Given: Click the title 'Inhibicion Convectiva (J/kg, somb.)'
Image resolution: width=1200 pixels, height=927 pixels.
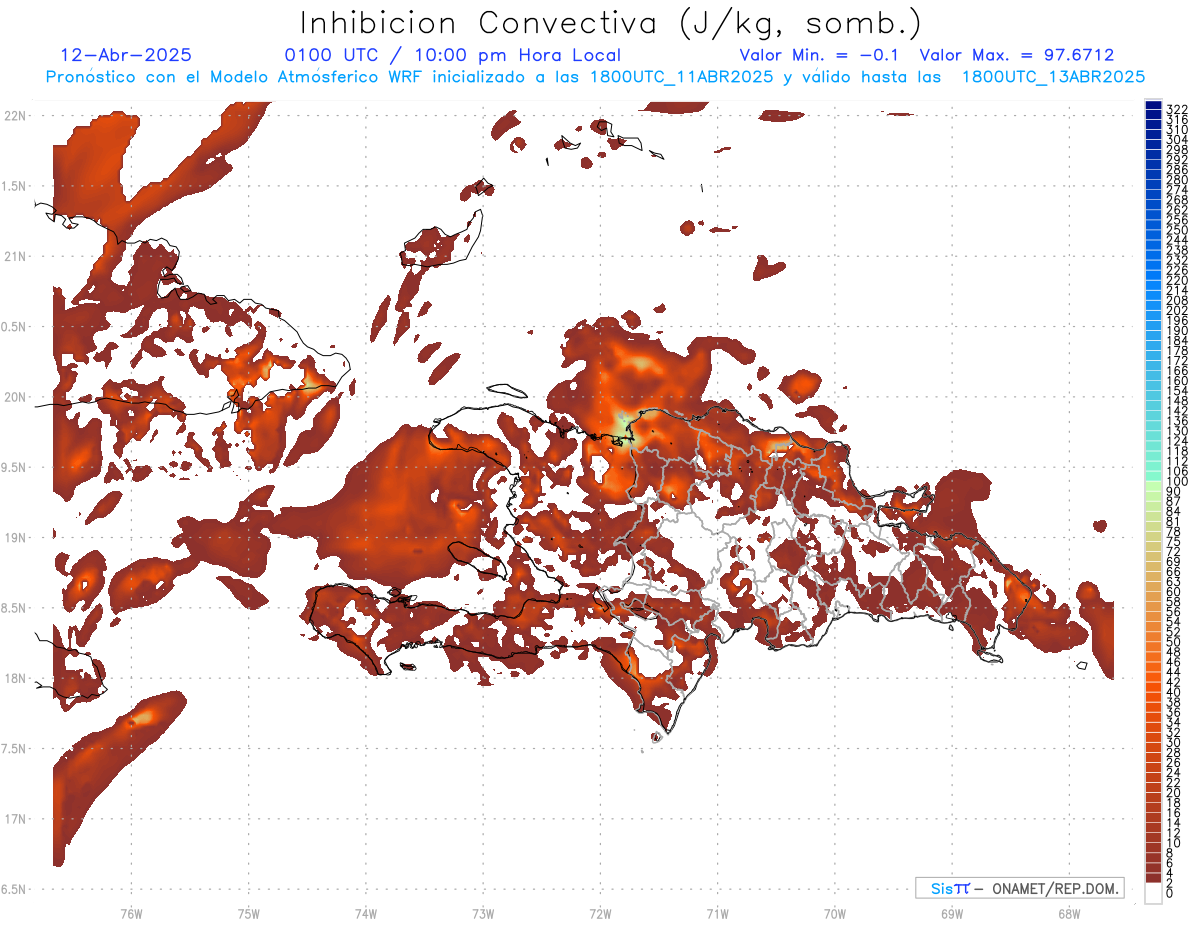Looking at the screenshot, I should (x=610, y=24).
